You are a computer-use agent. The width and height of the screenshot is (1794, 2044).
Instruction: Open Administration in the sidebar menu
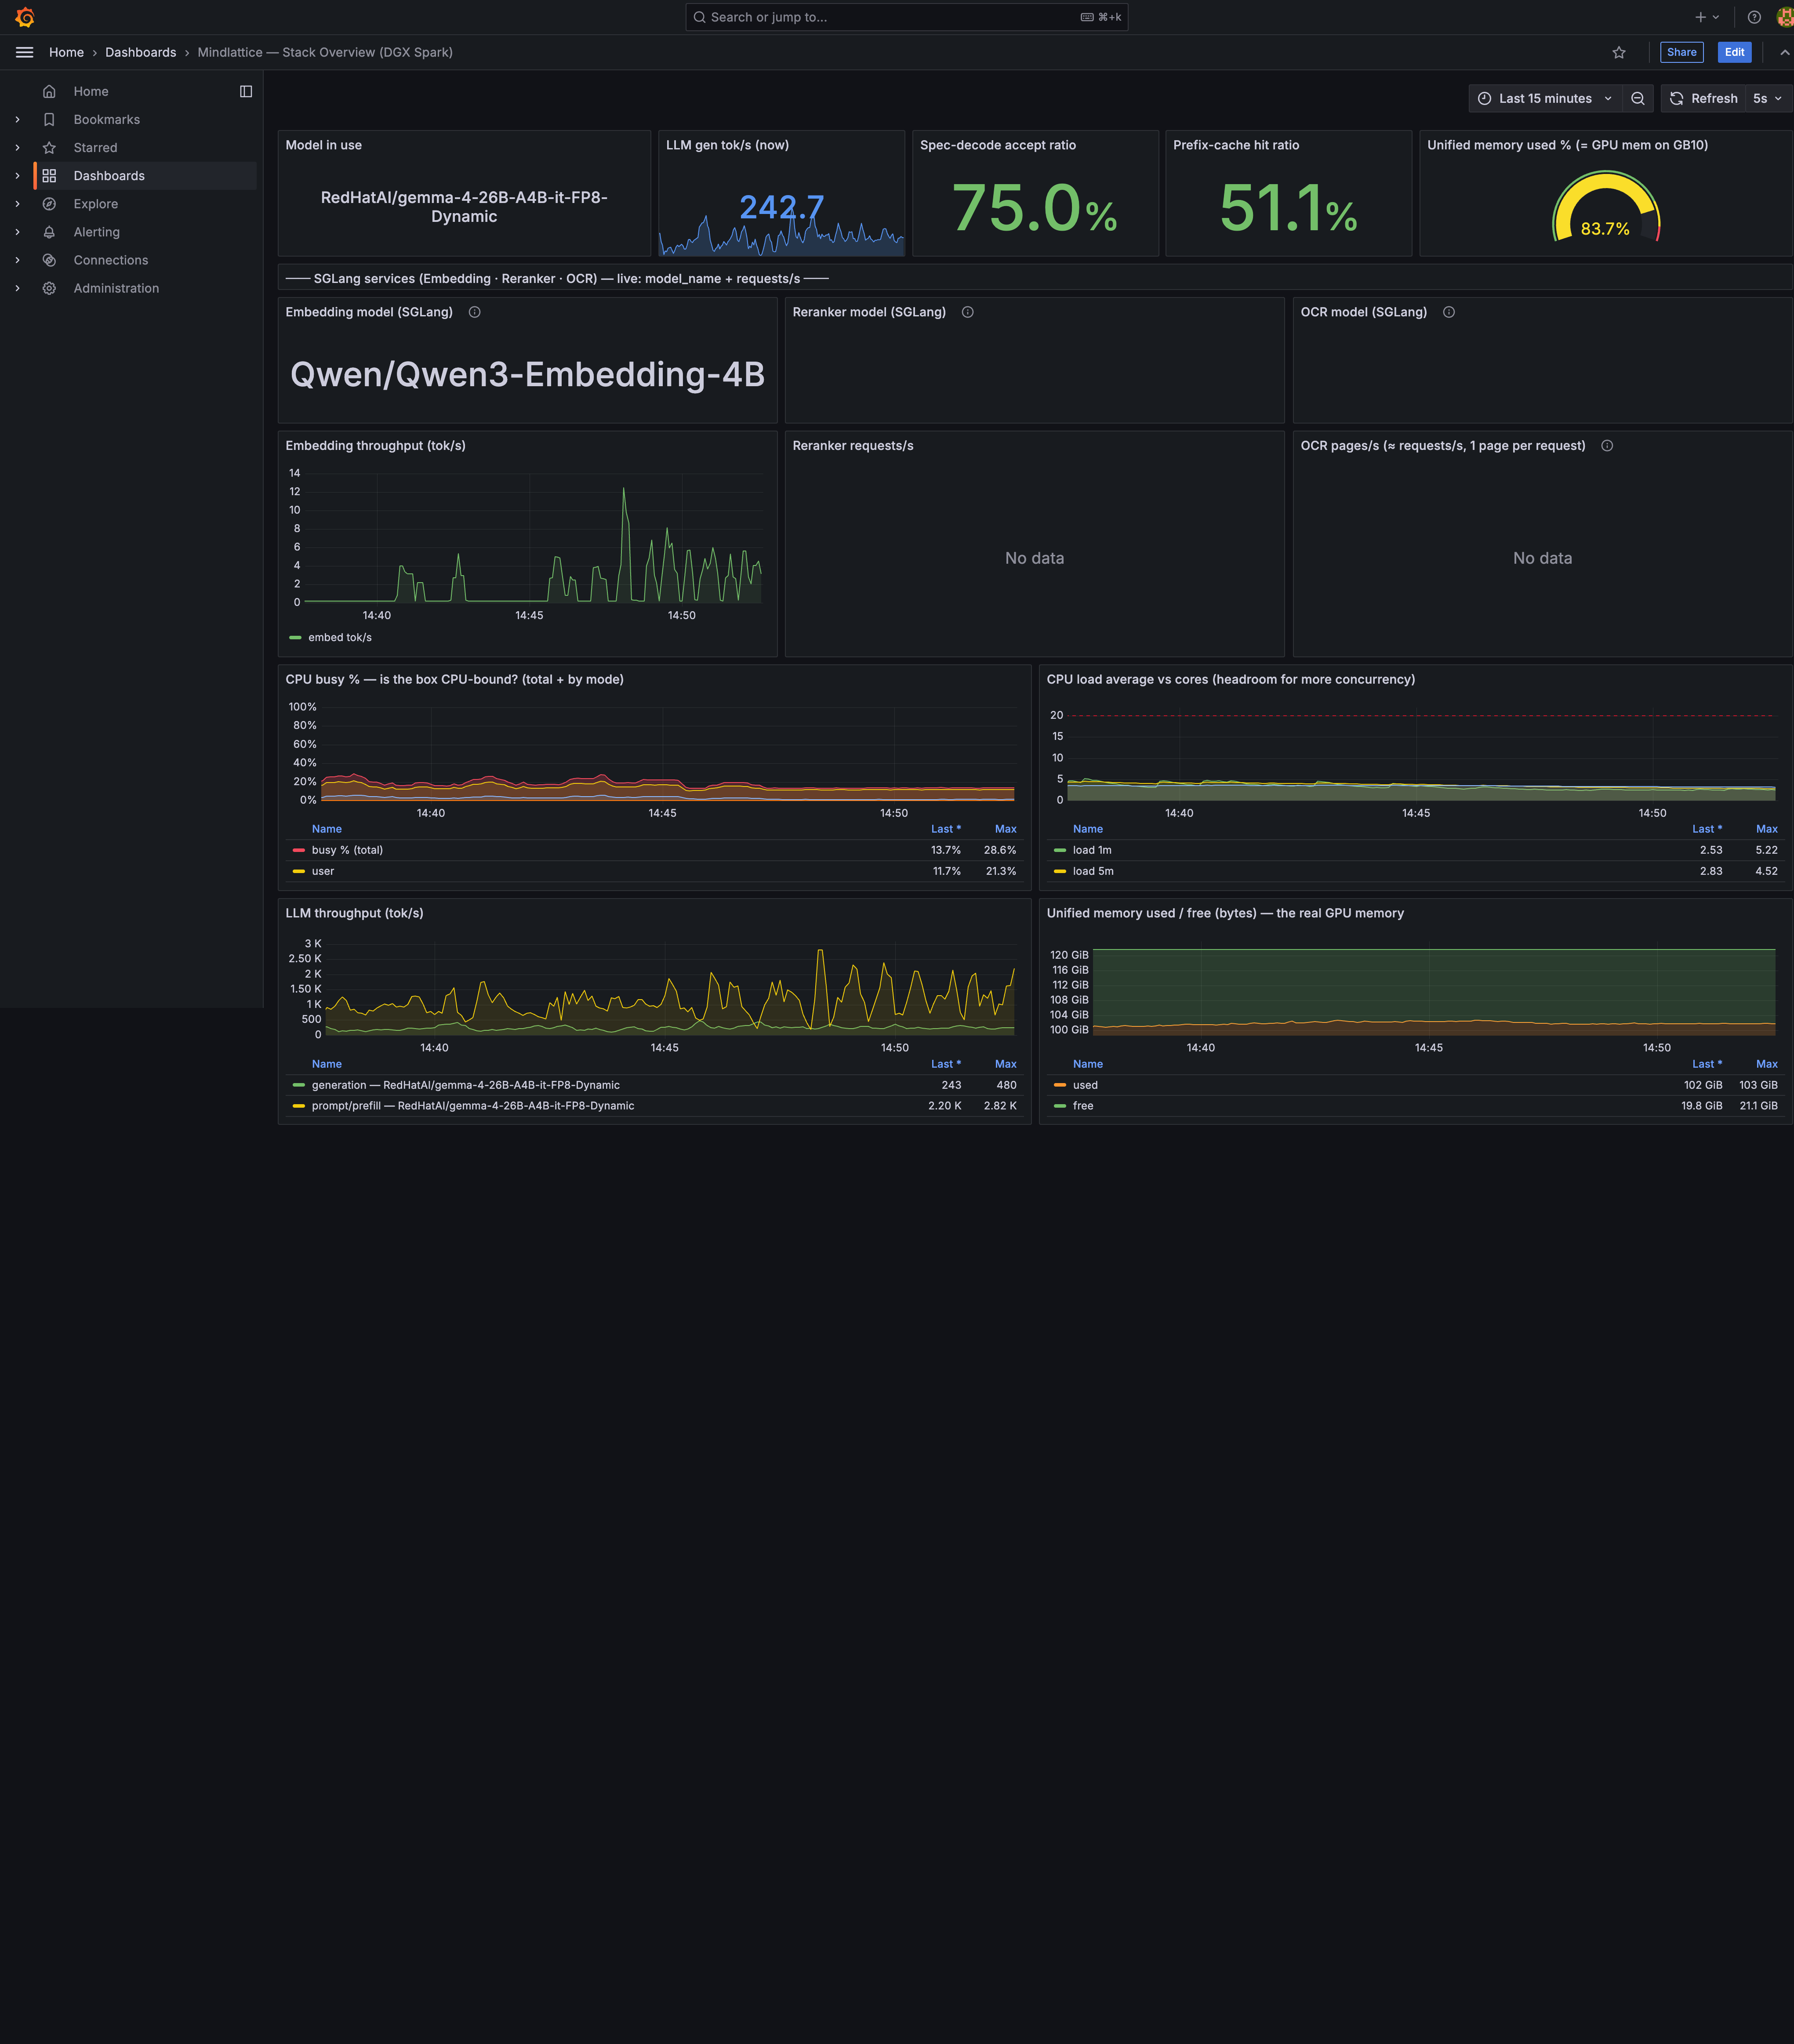[x=116, y=288]
